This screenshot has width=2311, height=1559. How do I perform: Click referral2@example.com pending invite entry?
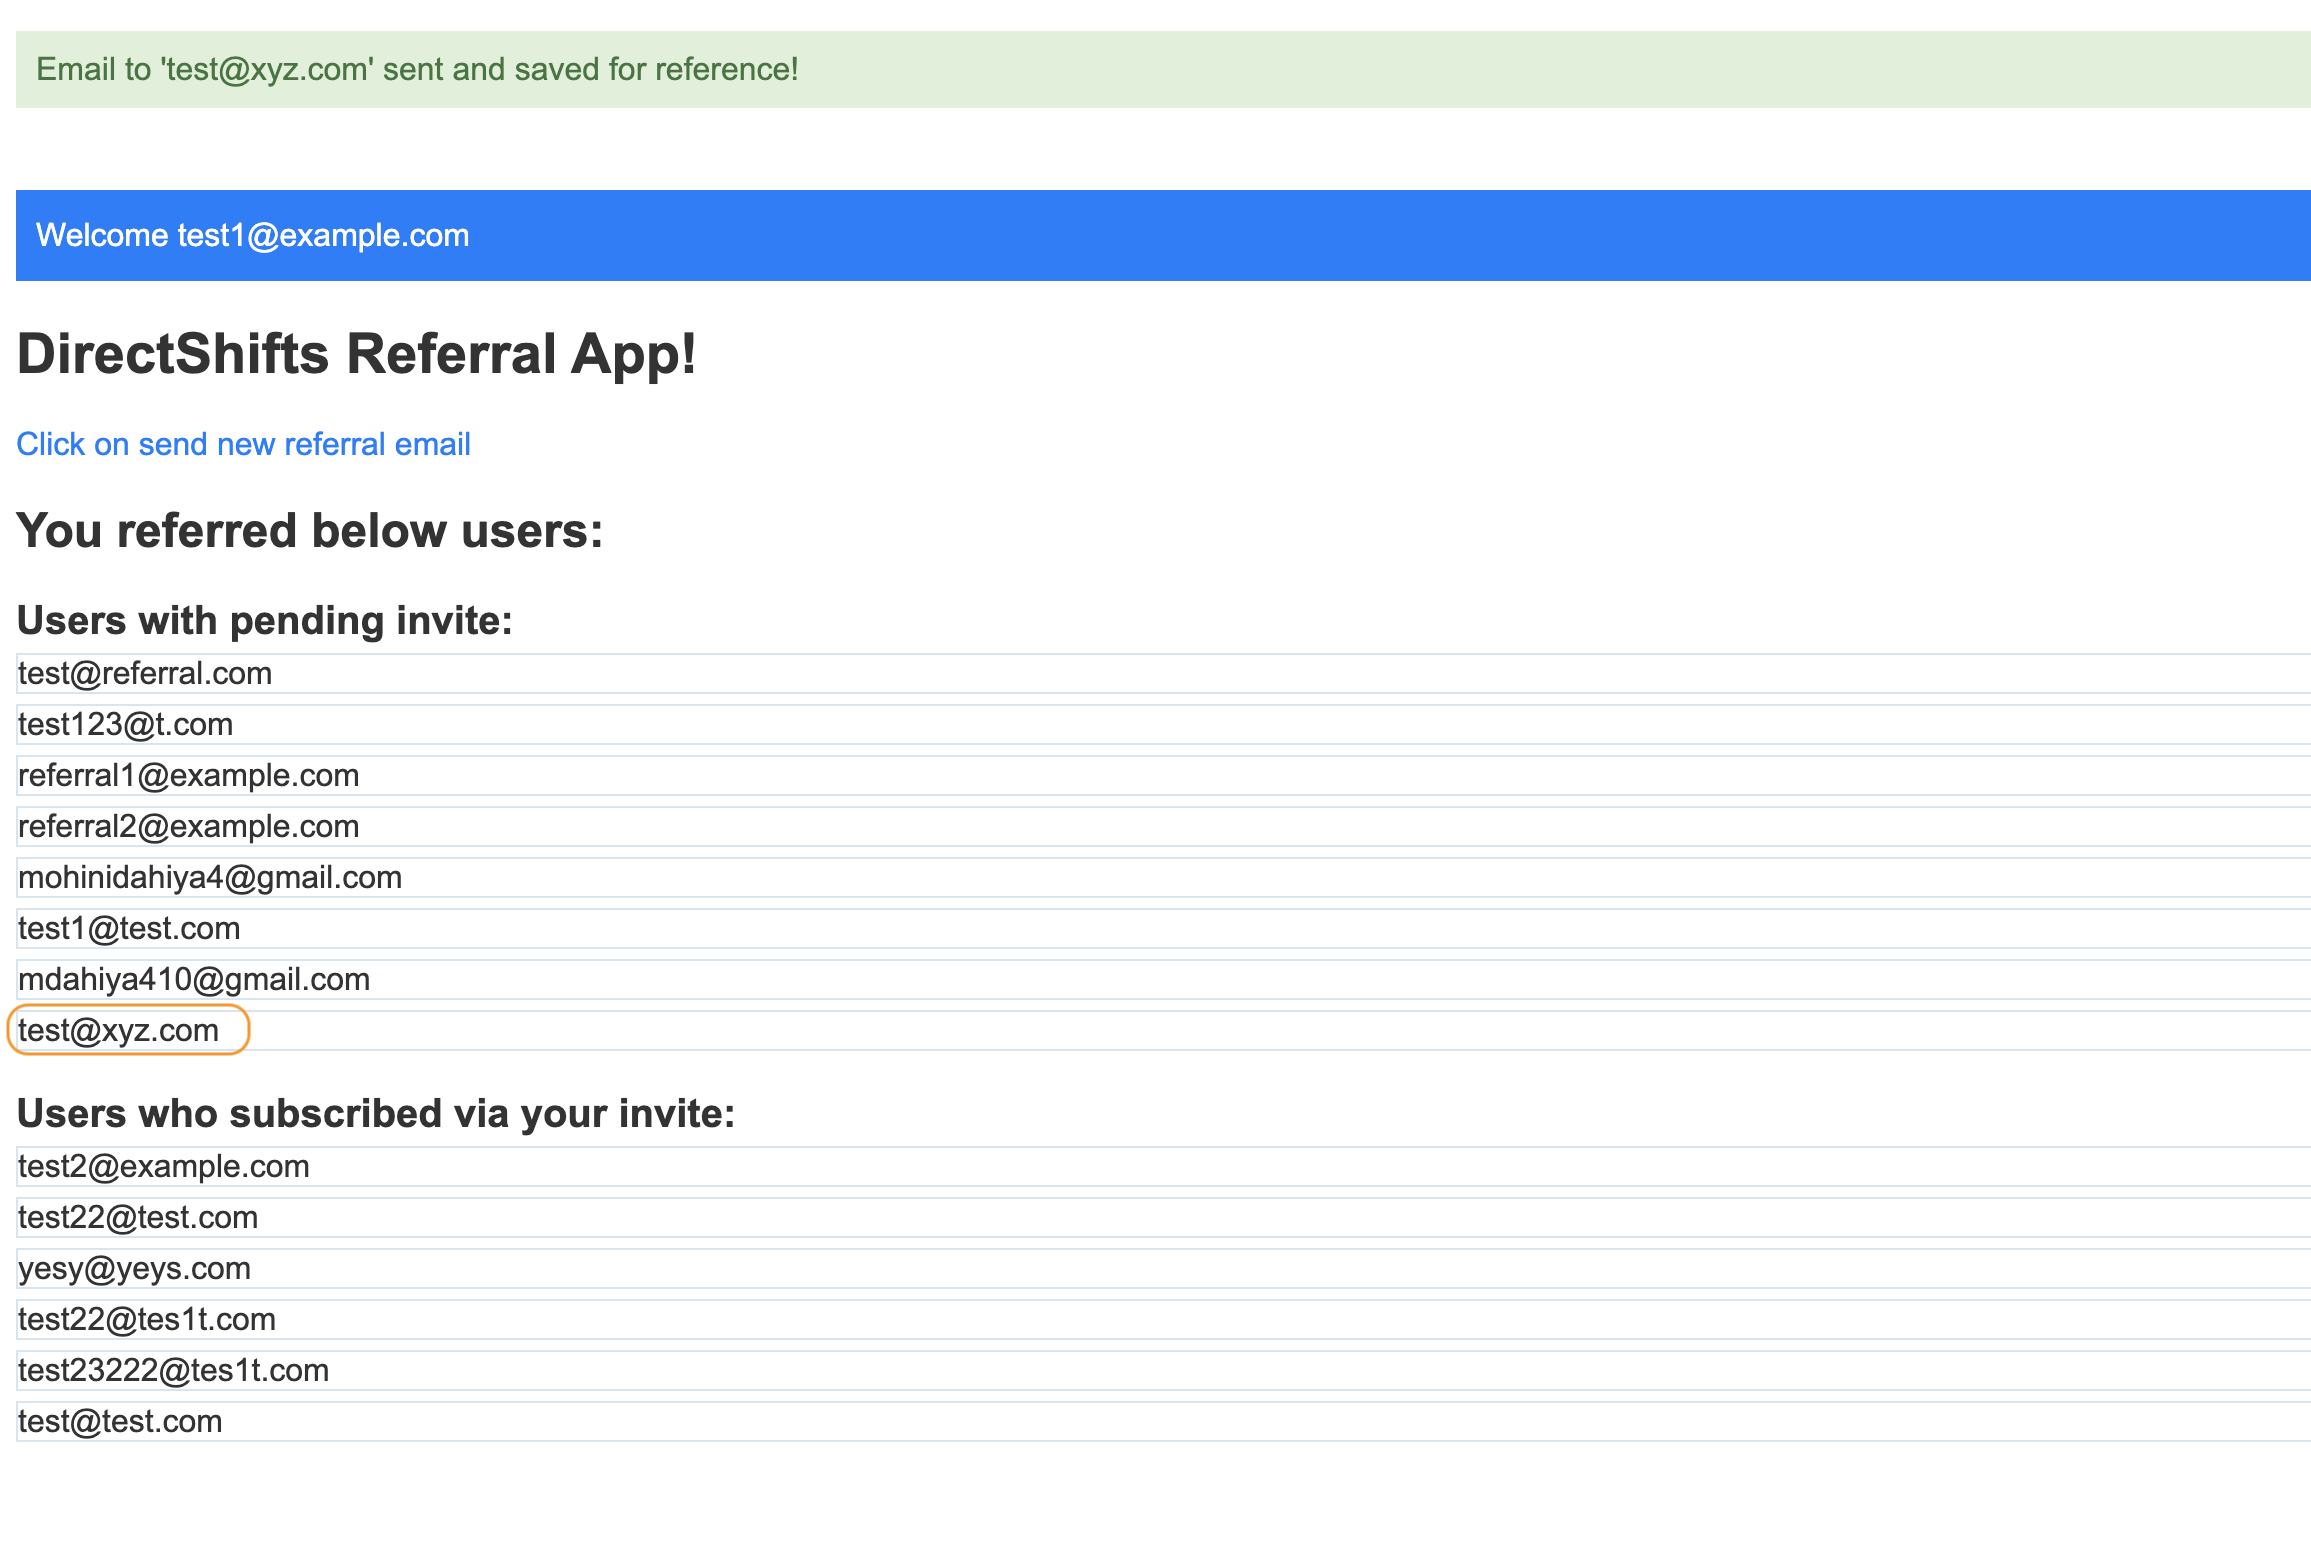point(188,826)
